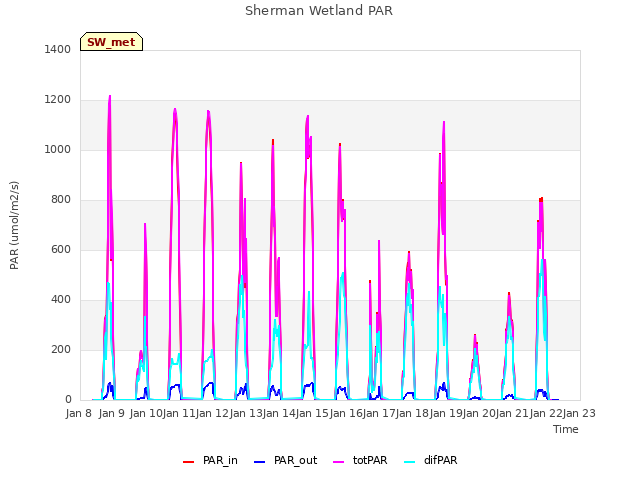This screenshot has width=640, height=480.
Task: Click the Jan 23 x-axis label
Action: coord(579,413)
